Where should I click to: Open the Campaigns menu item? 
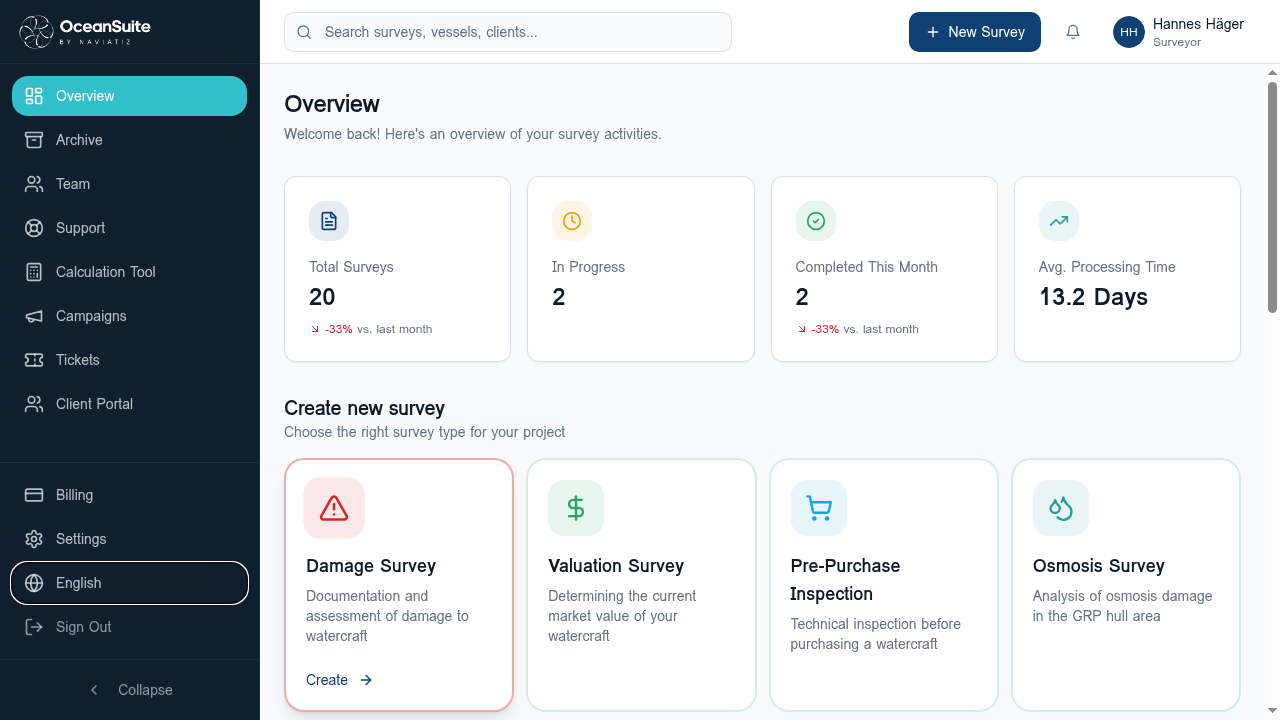pyautogui.click(x=130, y=316)
